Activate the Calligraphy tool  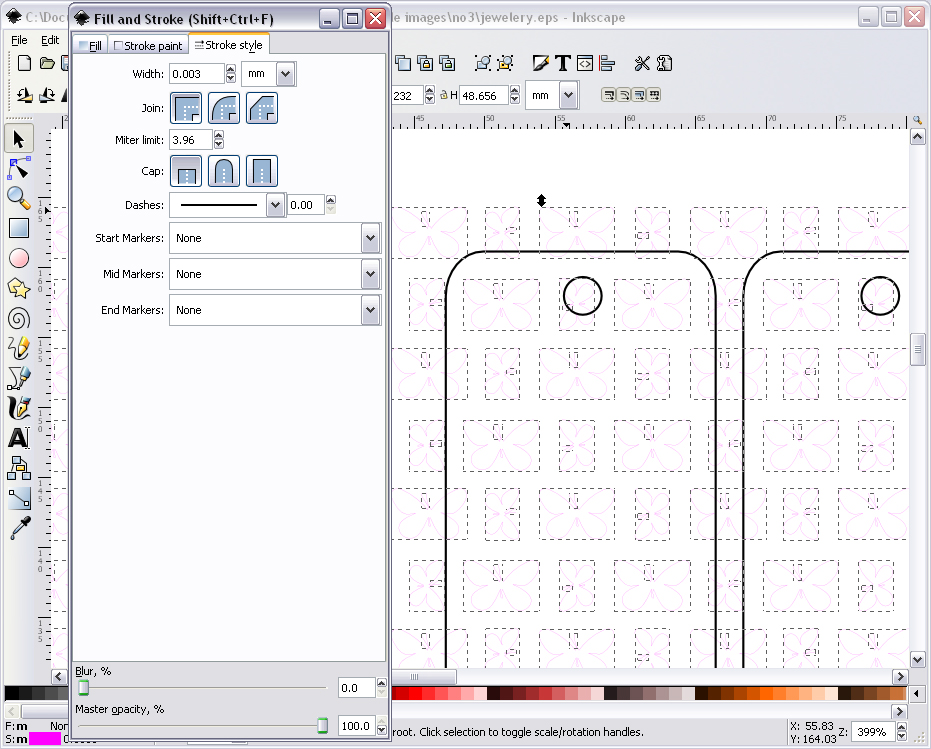point(19,409)
